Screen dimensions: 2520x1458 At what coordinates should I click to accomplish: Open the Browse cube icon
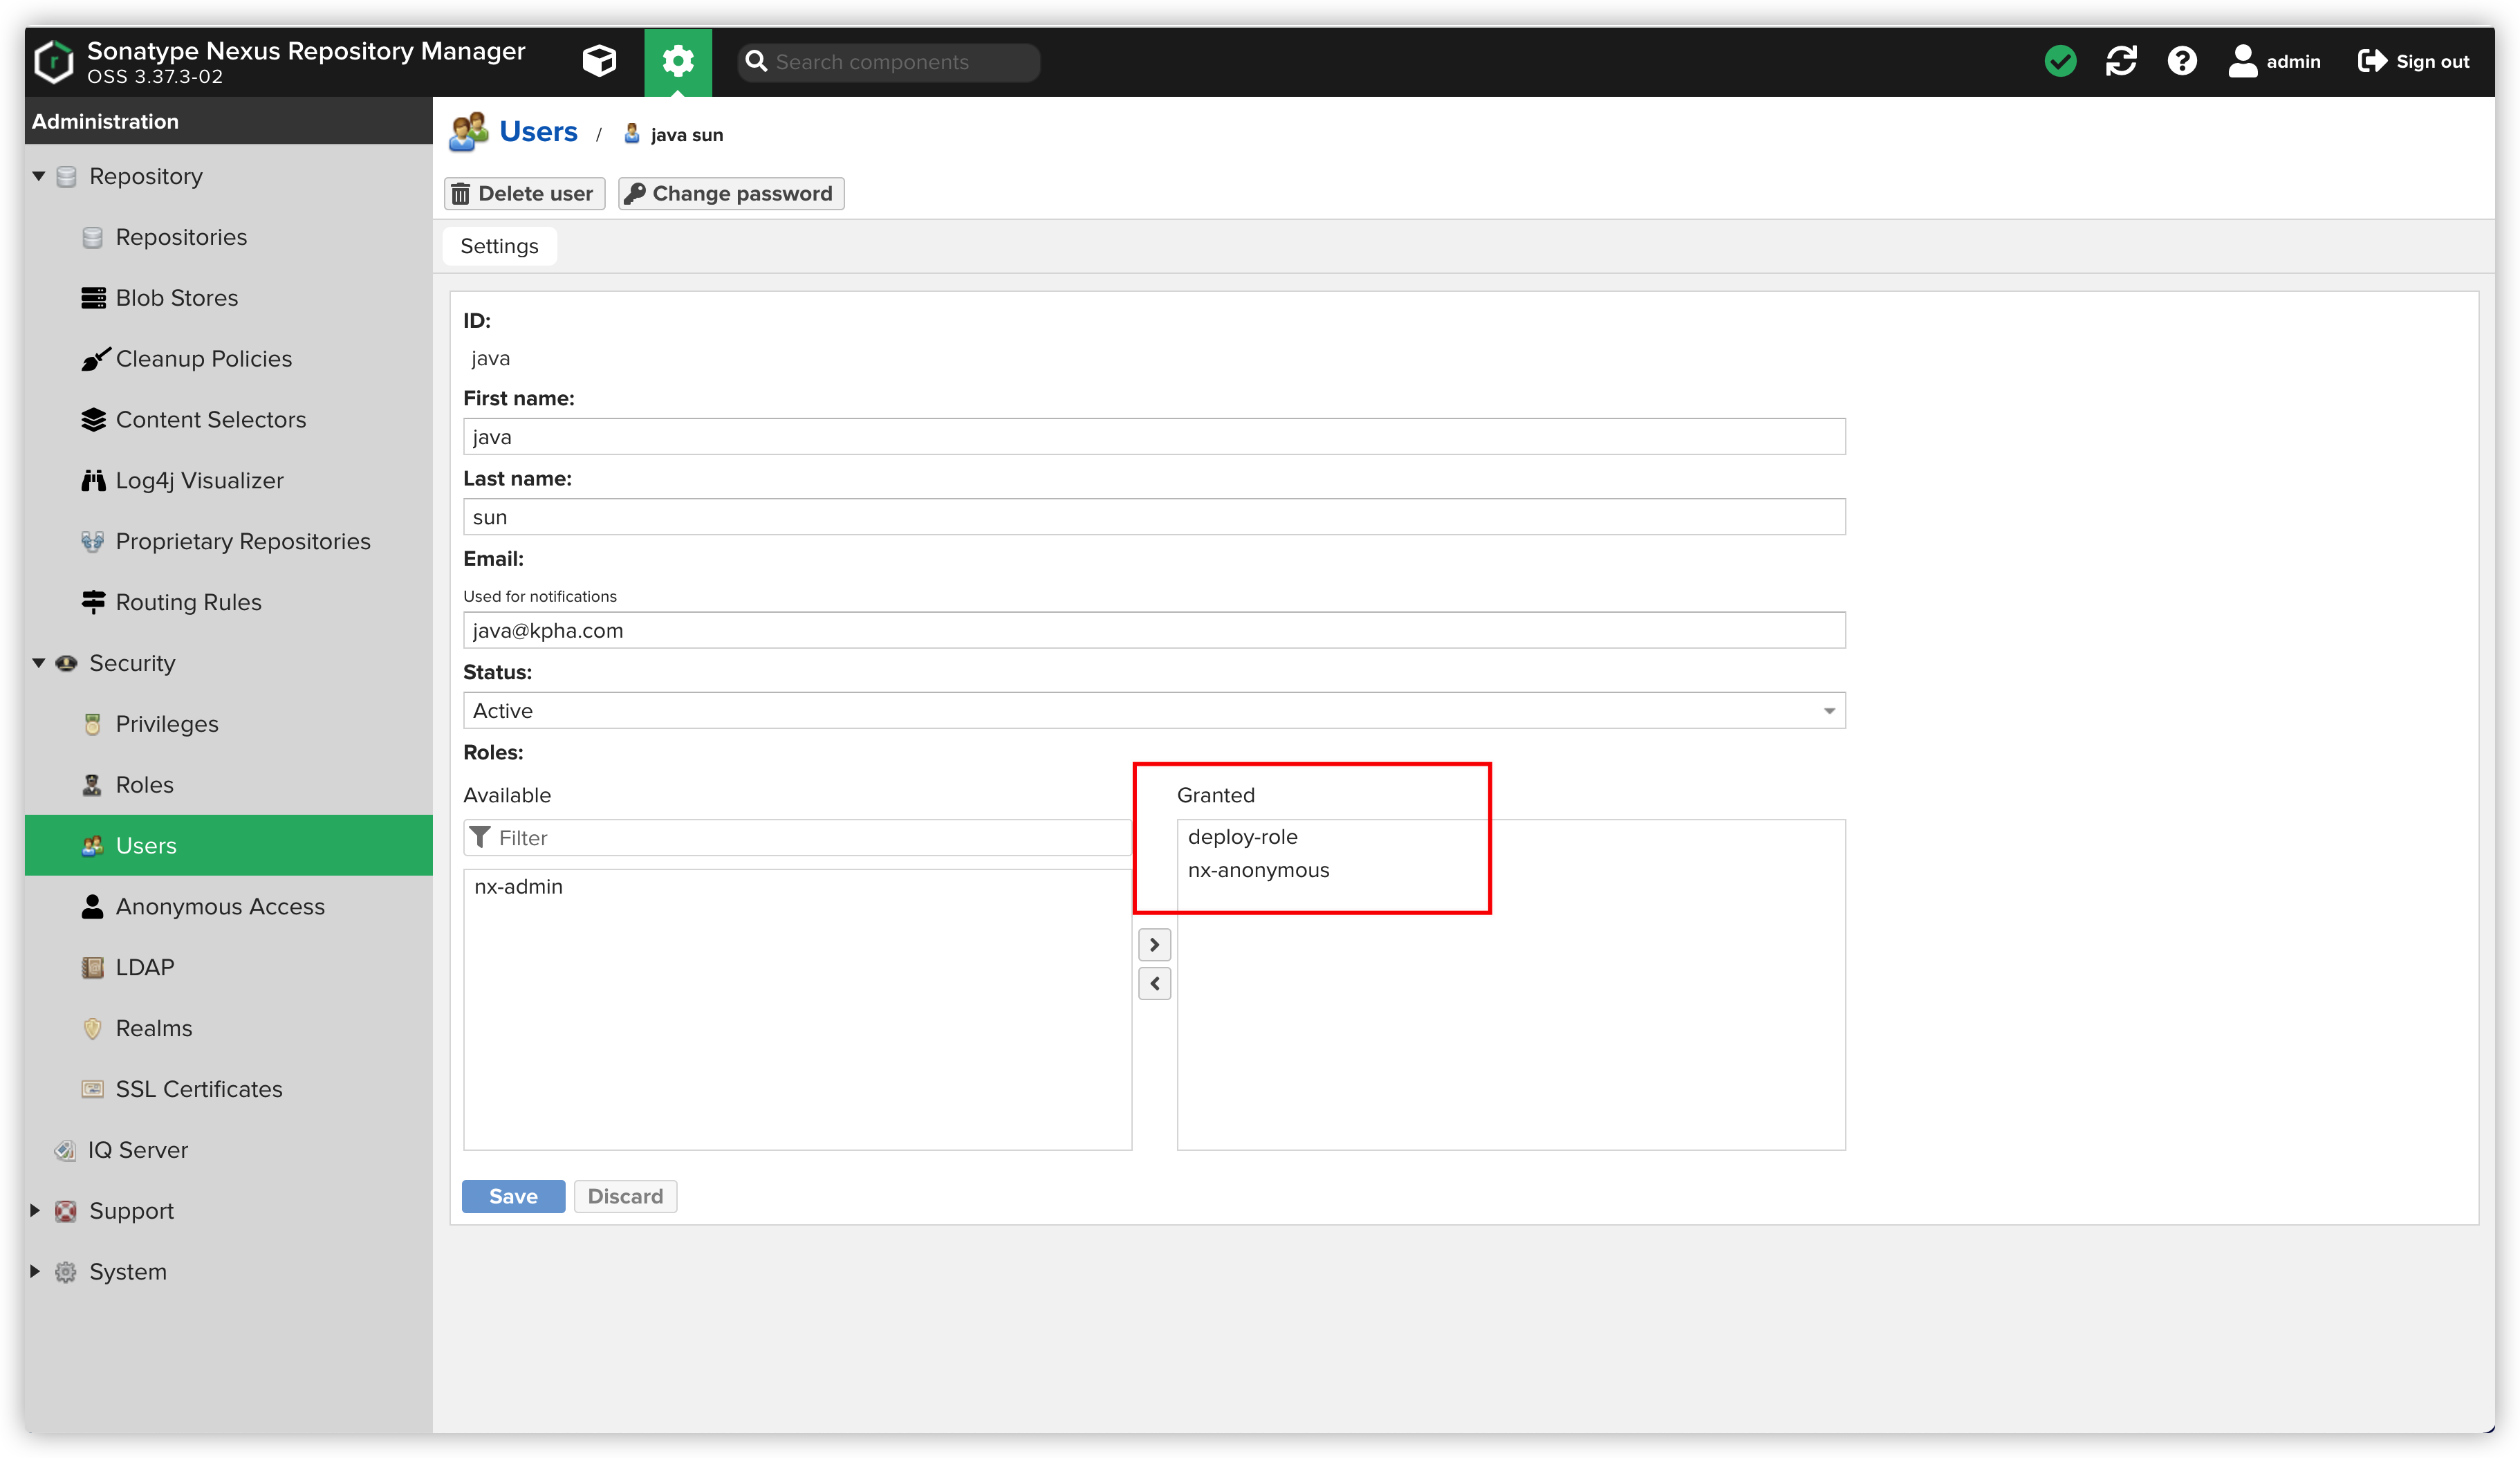599,61
